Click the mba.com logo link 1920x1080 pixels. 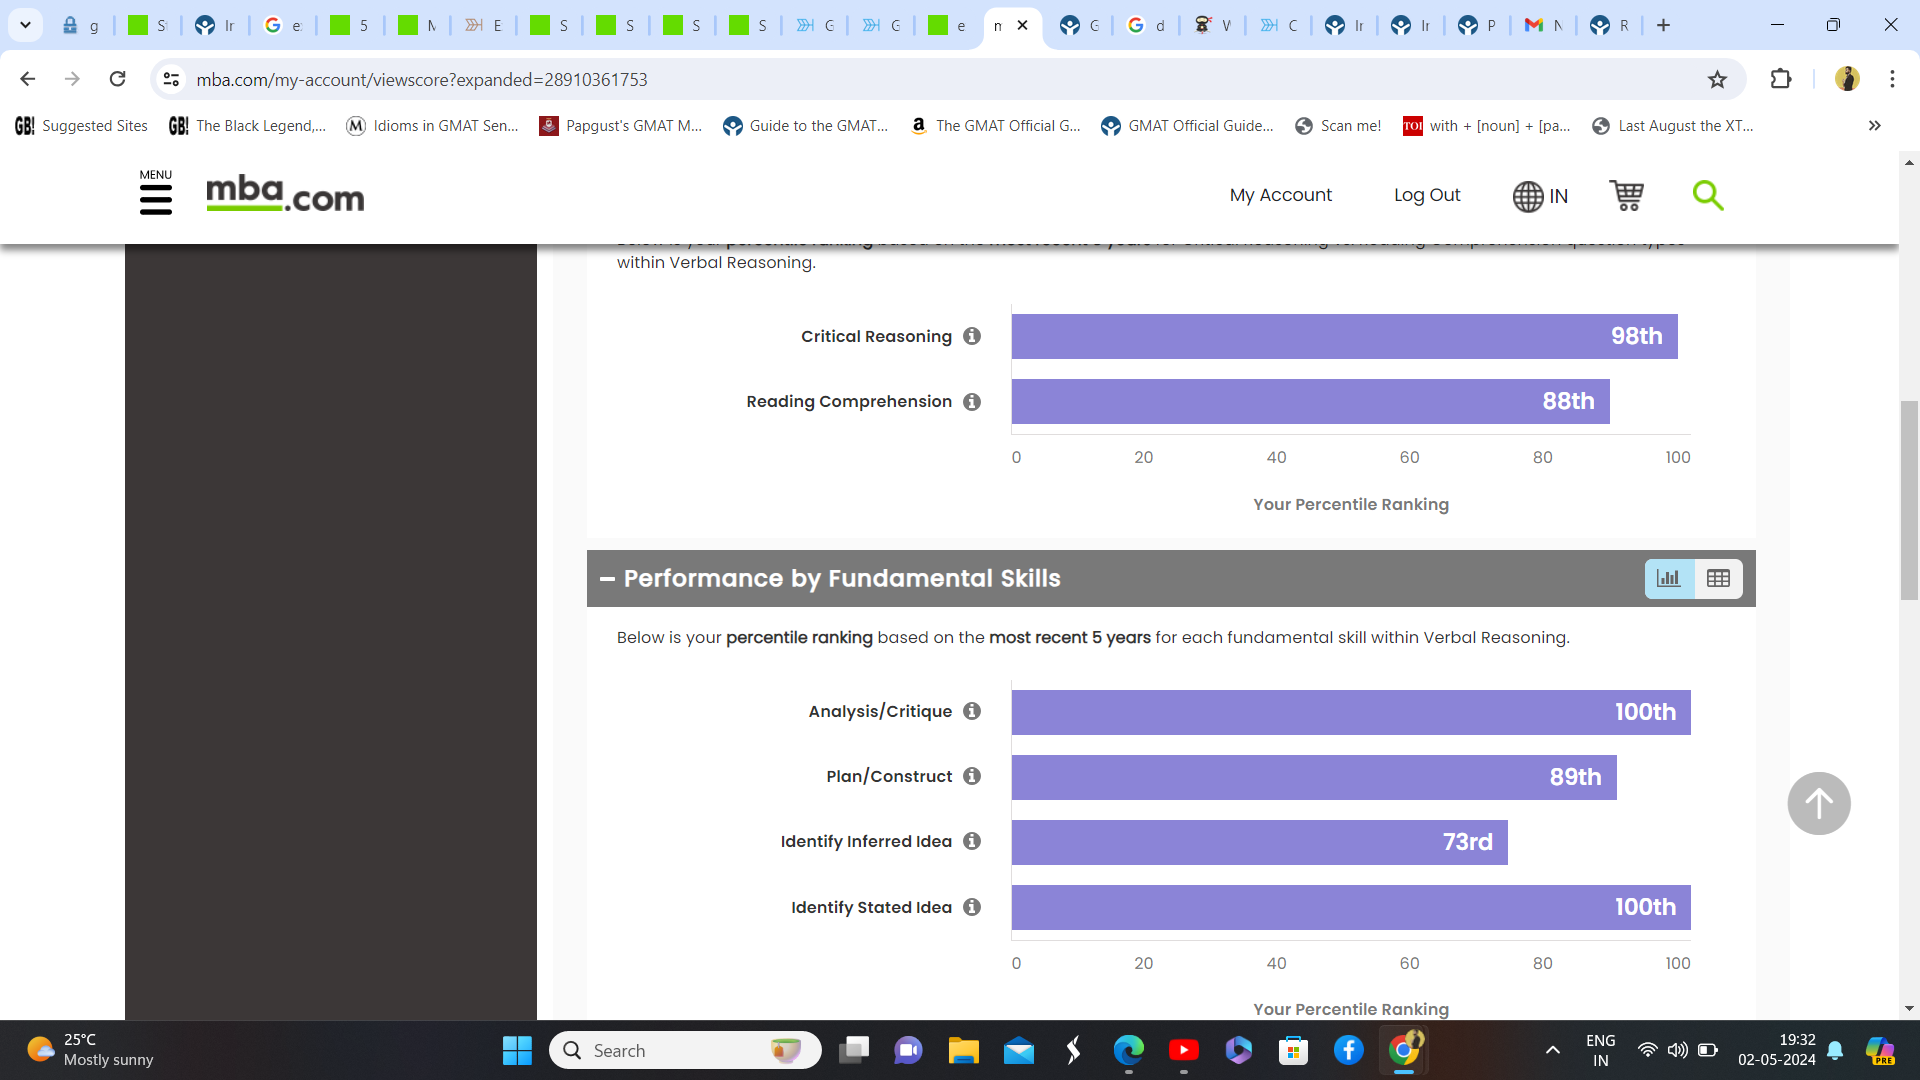[285, 195]
